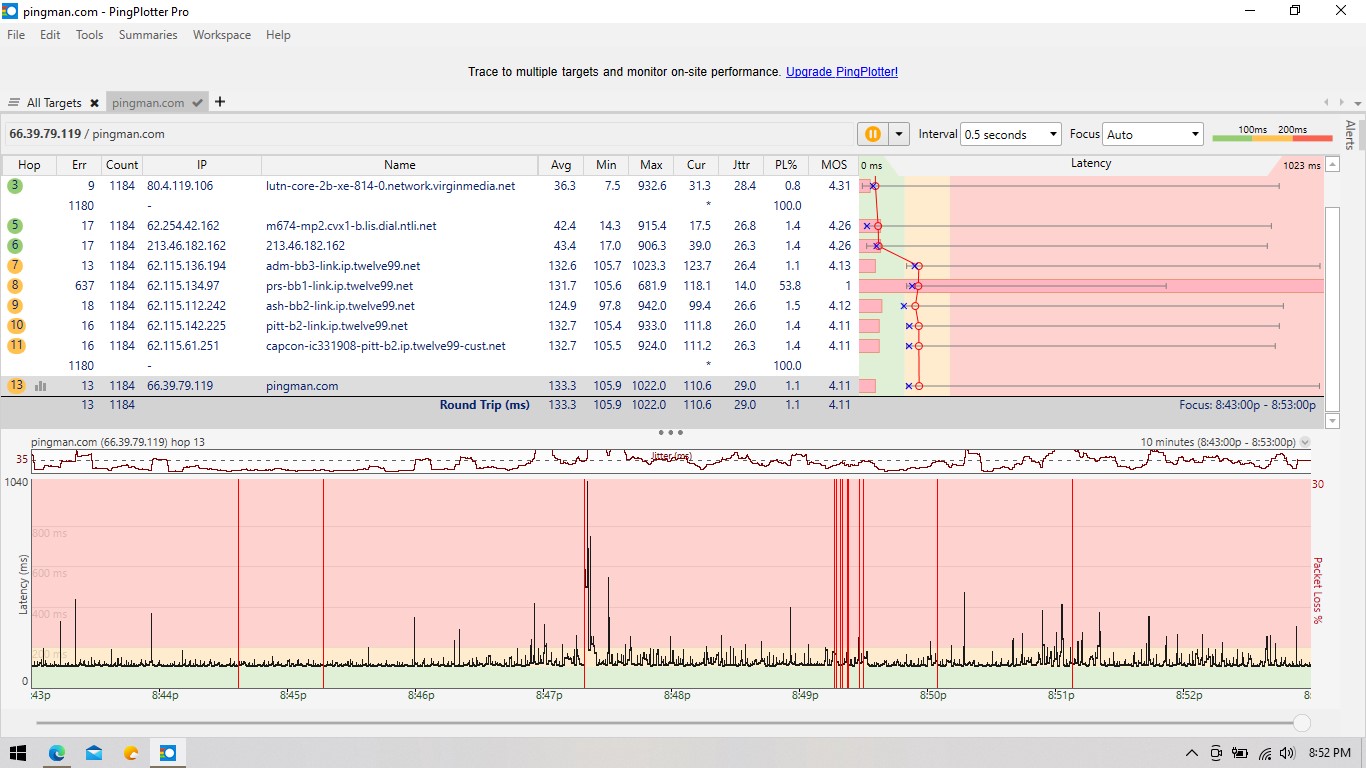Image resolution: width=1366 pixels, height=768 pixels.
Task: Open the Alerts side panel
Action: [x=1350, y=135]
